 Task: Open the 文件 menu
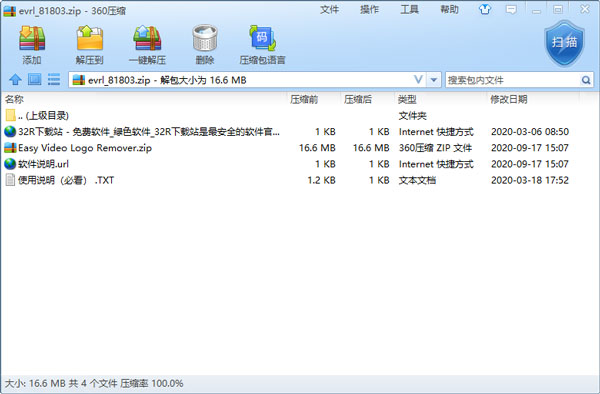(x=329, y=10)
